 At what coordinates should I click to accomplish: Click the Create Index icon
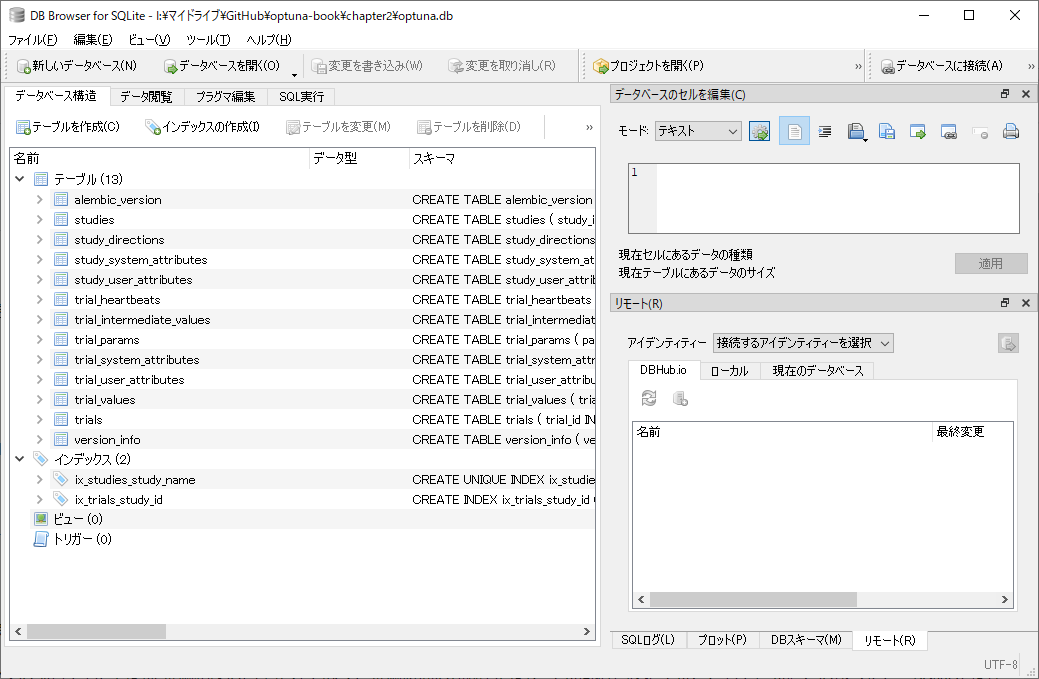tap(153, 127)
